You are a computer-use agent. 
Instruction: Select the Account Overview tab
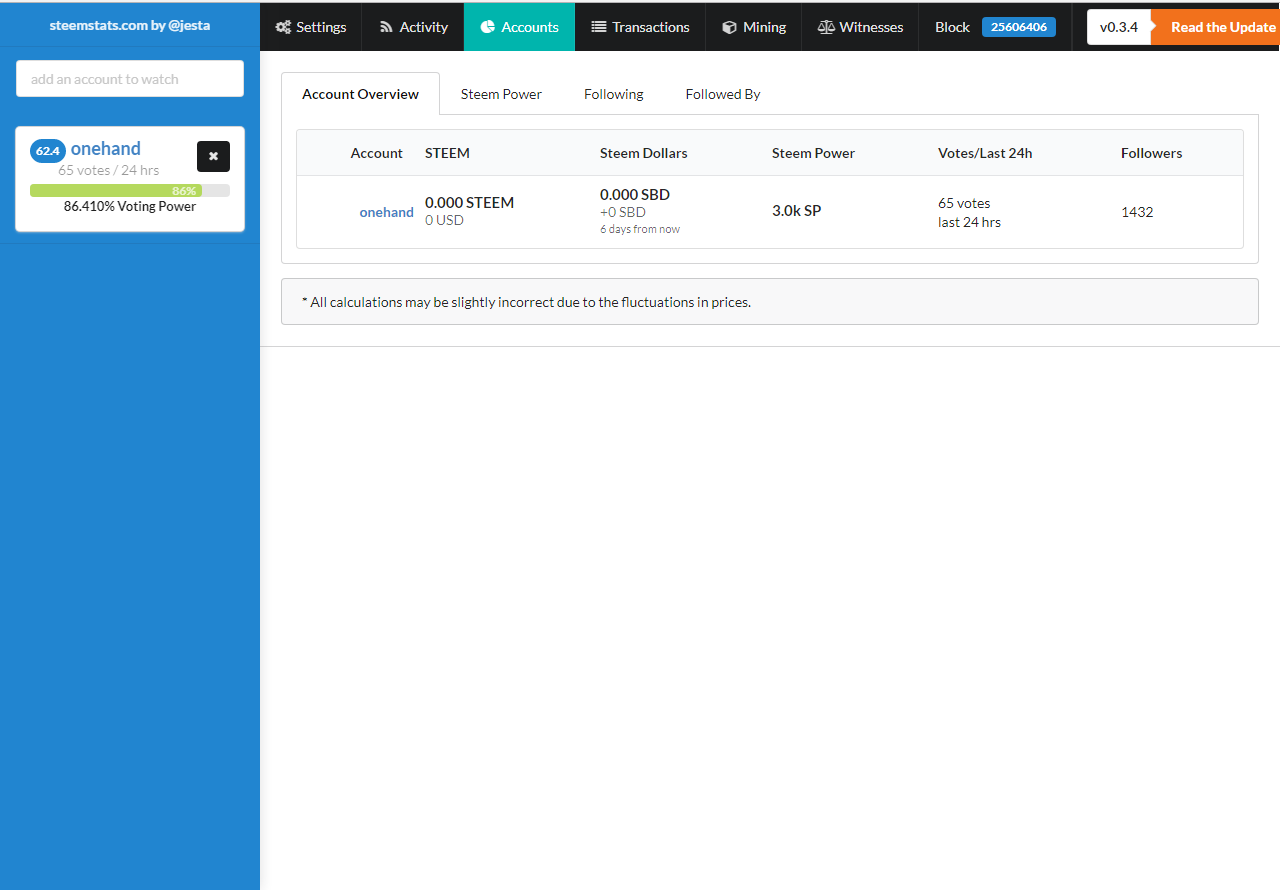361,94
